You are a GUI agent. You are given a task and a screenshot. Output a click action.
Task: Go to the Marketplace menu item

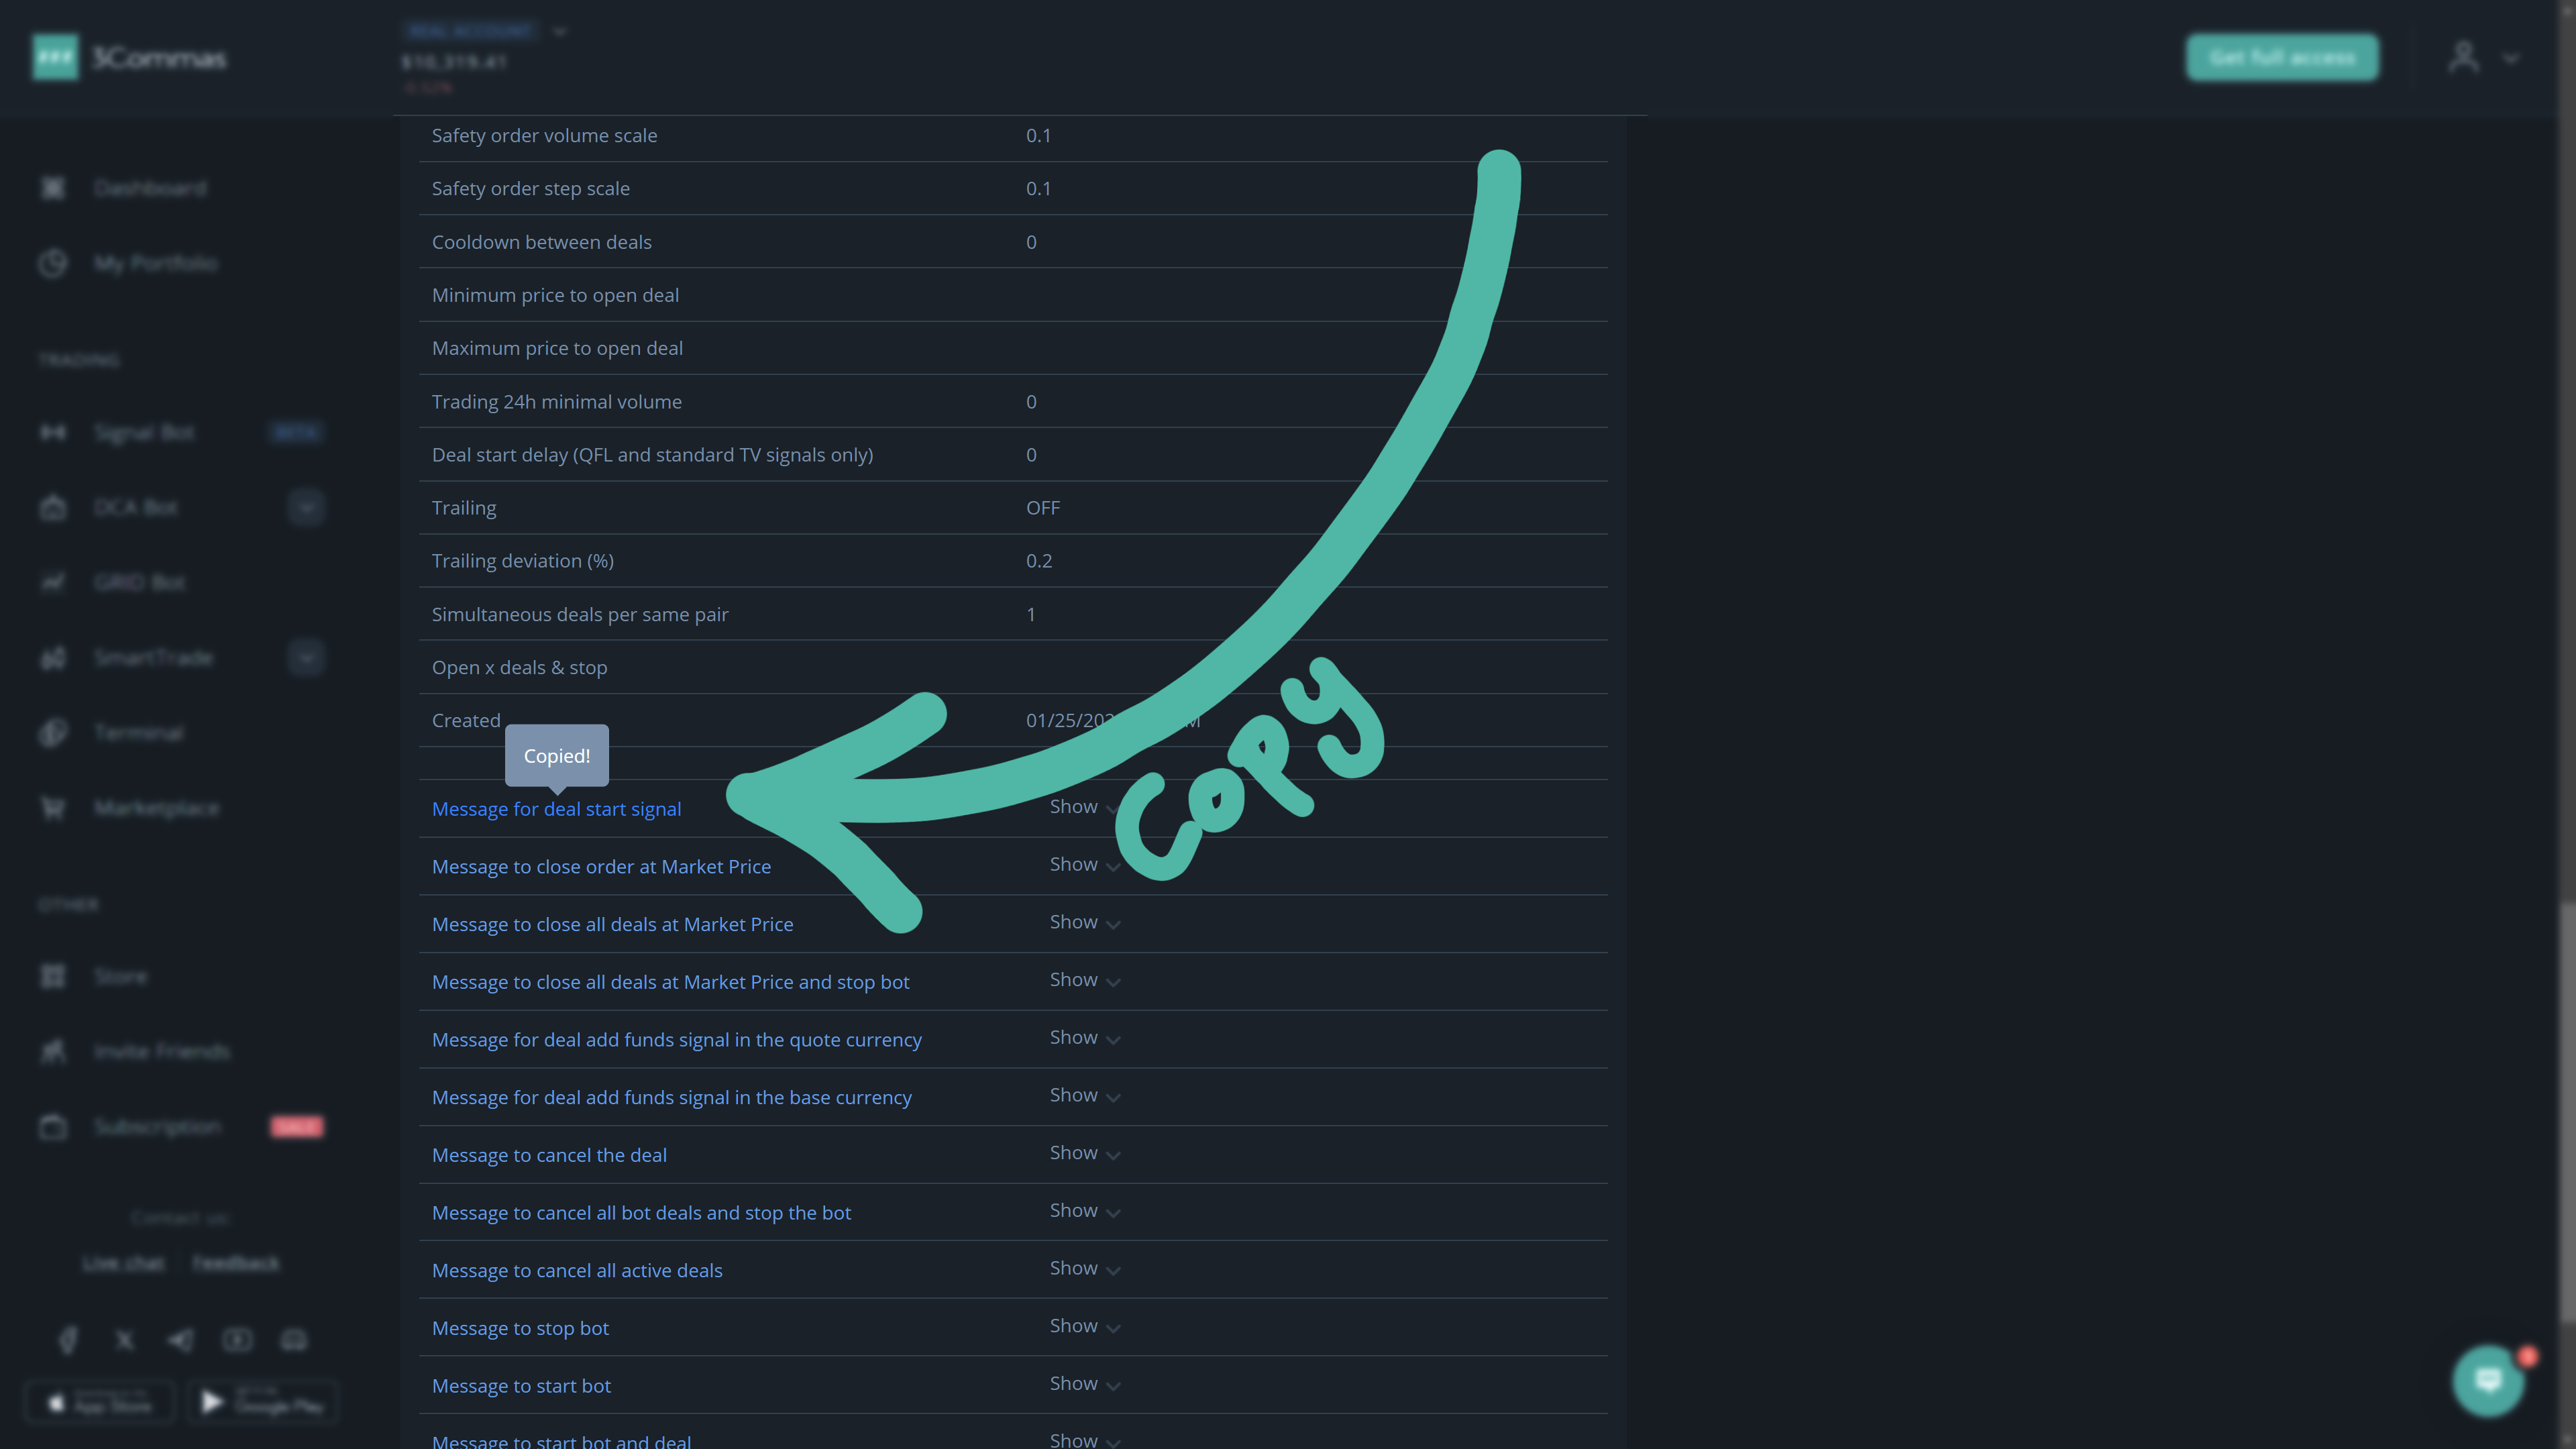tap(156, 807)
